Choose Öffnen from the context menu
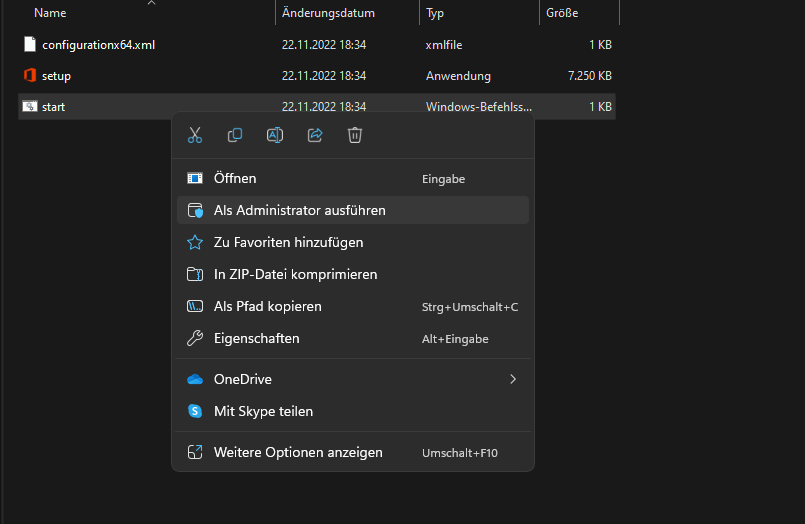This screenshot has height=524, width=805. click(x=235, y=178)
